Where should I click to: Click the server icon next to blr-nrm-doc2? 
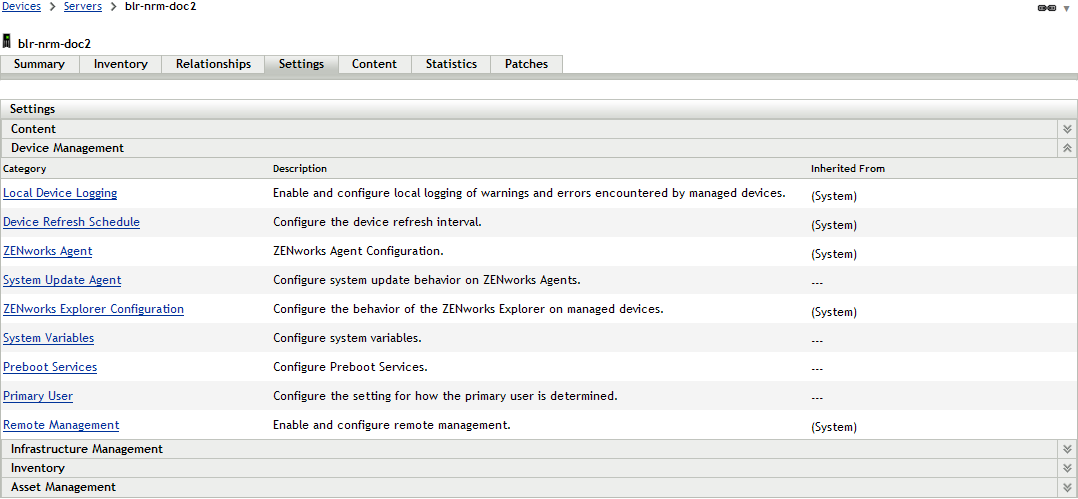coord(8,42)
